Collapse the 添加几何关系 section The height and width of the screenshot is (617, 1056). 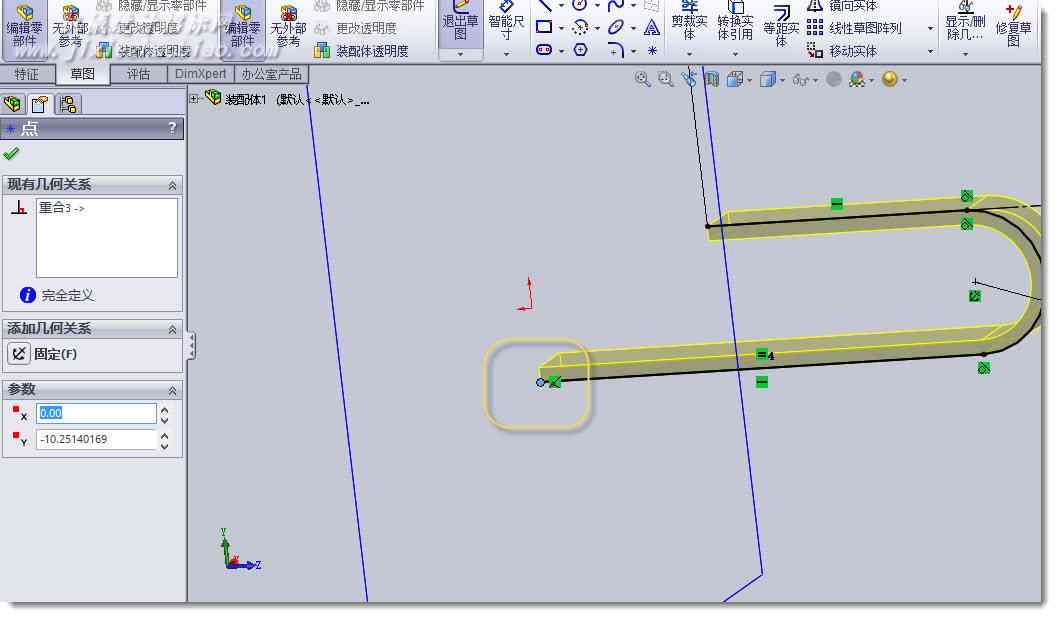172,329
